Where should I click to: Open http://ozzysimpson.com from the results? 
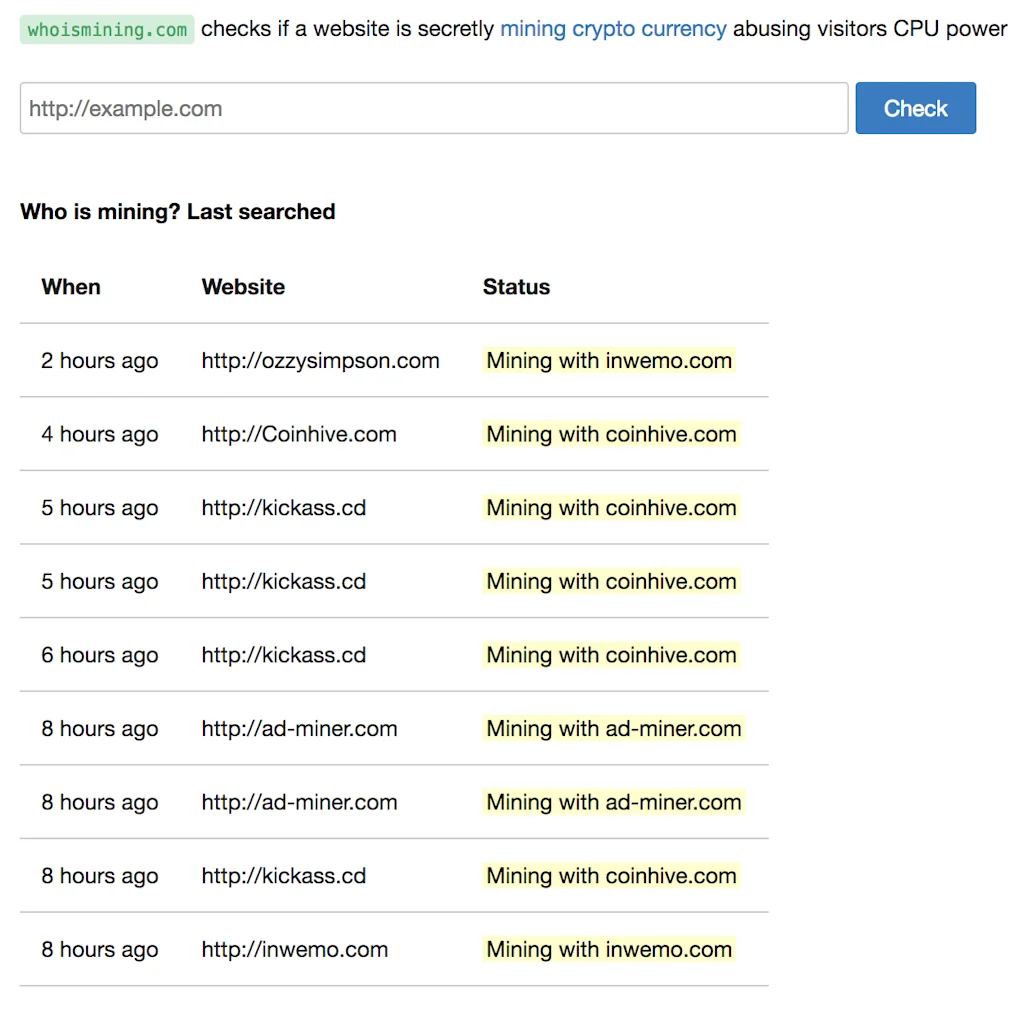[320, 361]
